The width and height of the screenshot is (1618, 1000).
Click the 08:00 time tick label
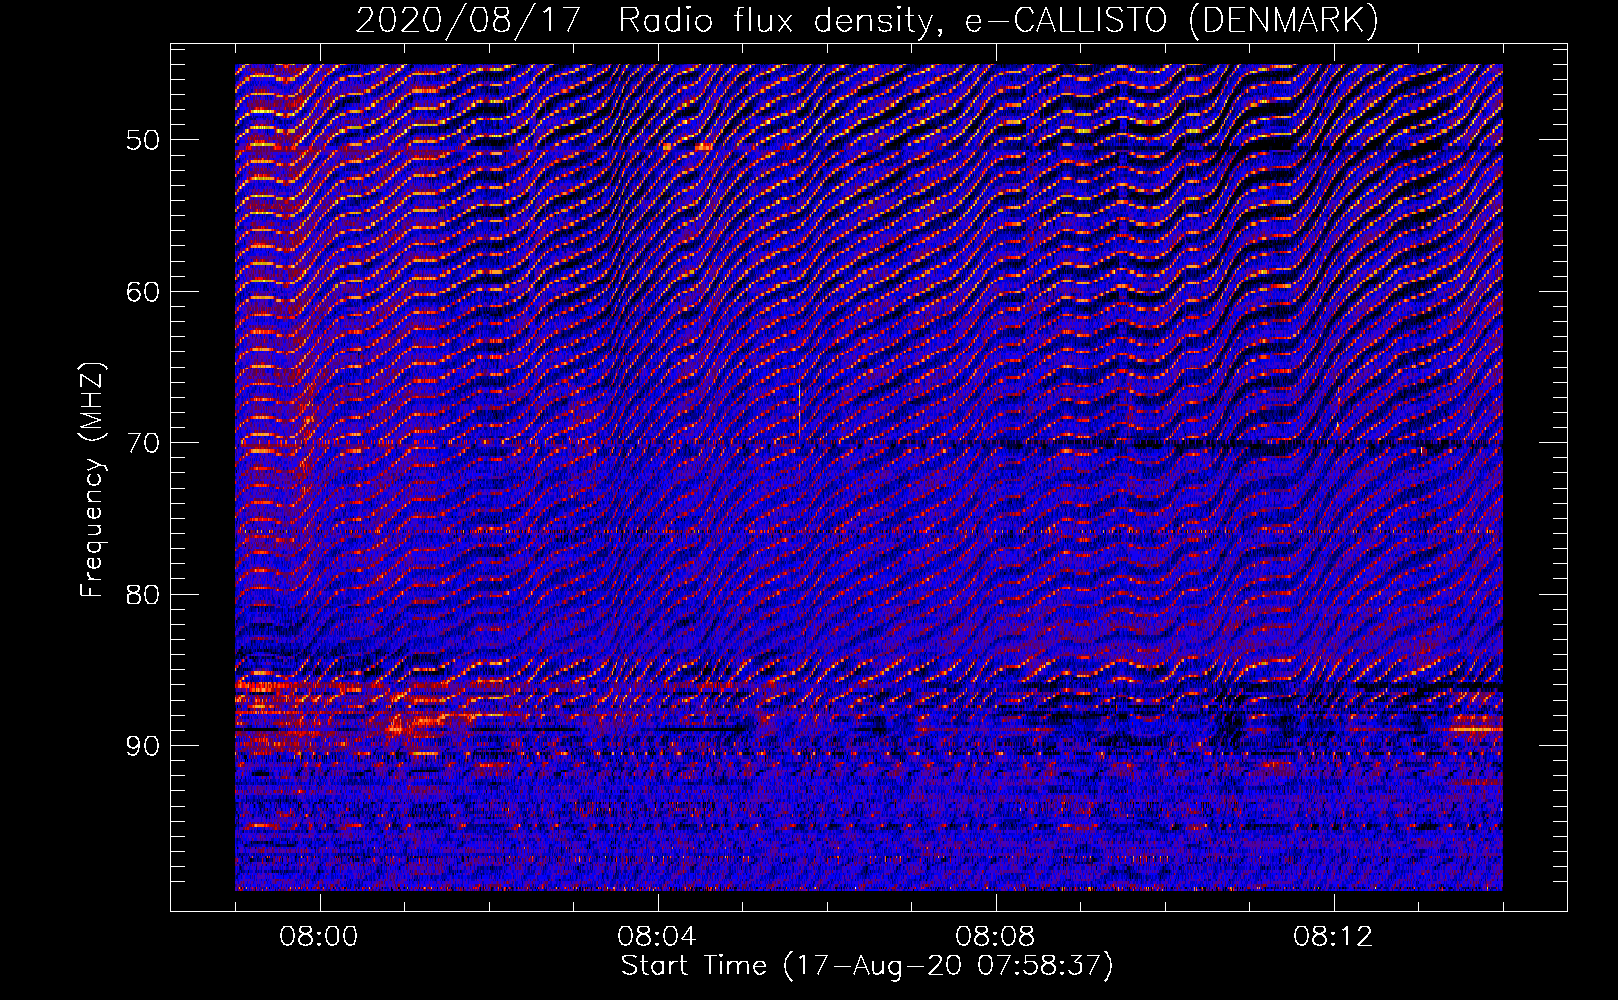click(319, 937)
